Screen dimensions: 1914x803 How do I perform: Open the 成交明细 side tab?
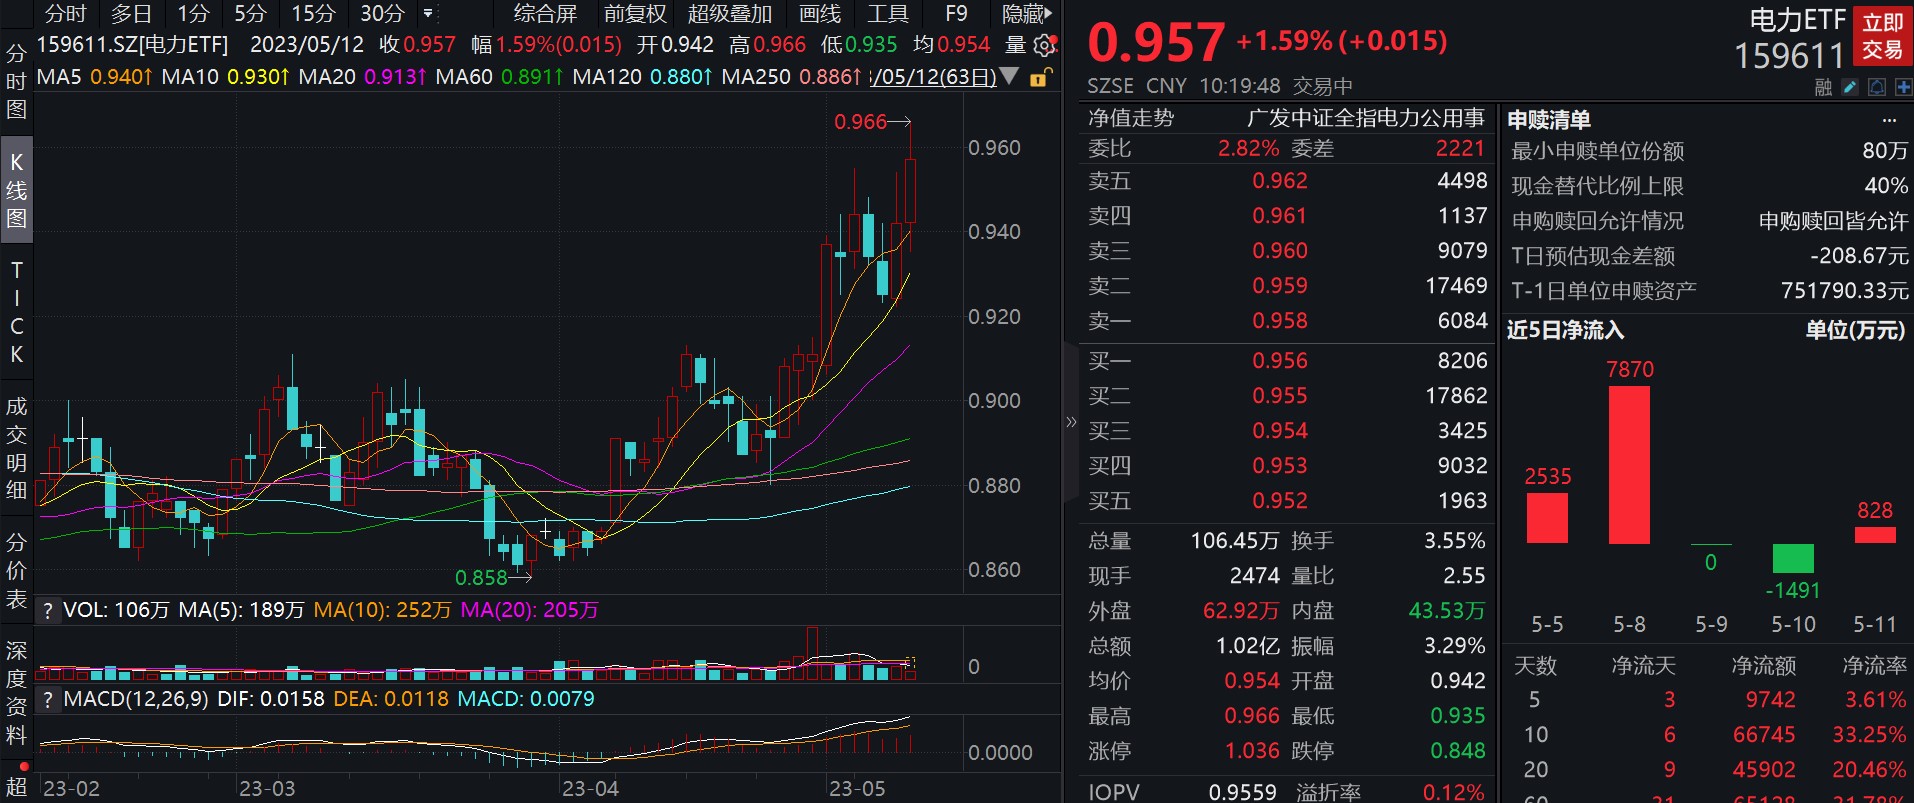[x=16, y=448]
